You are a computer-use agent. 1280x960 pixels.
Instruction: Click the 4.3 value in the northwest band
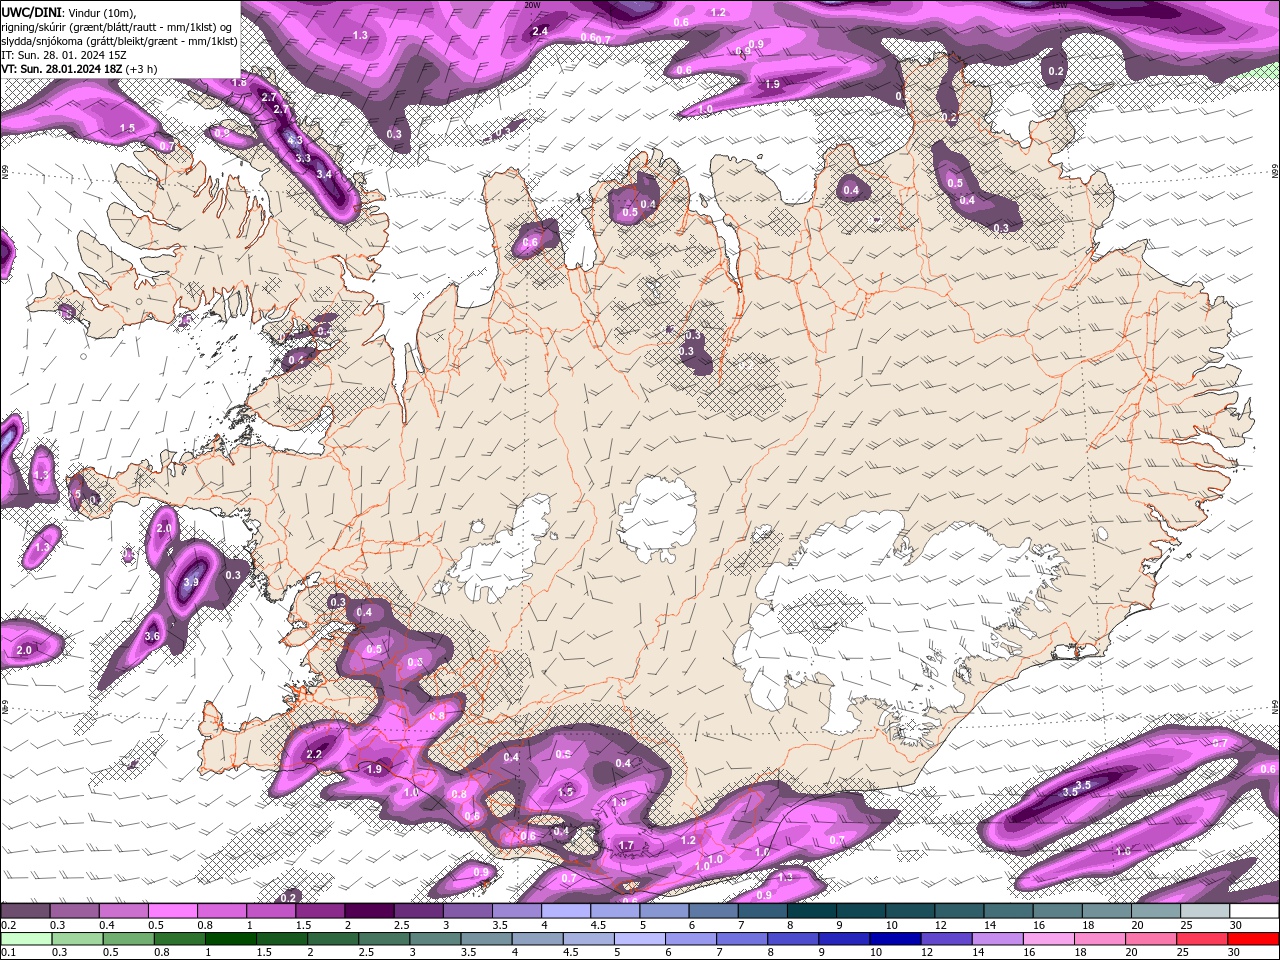(x=295, y=141)
